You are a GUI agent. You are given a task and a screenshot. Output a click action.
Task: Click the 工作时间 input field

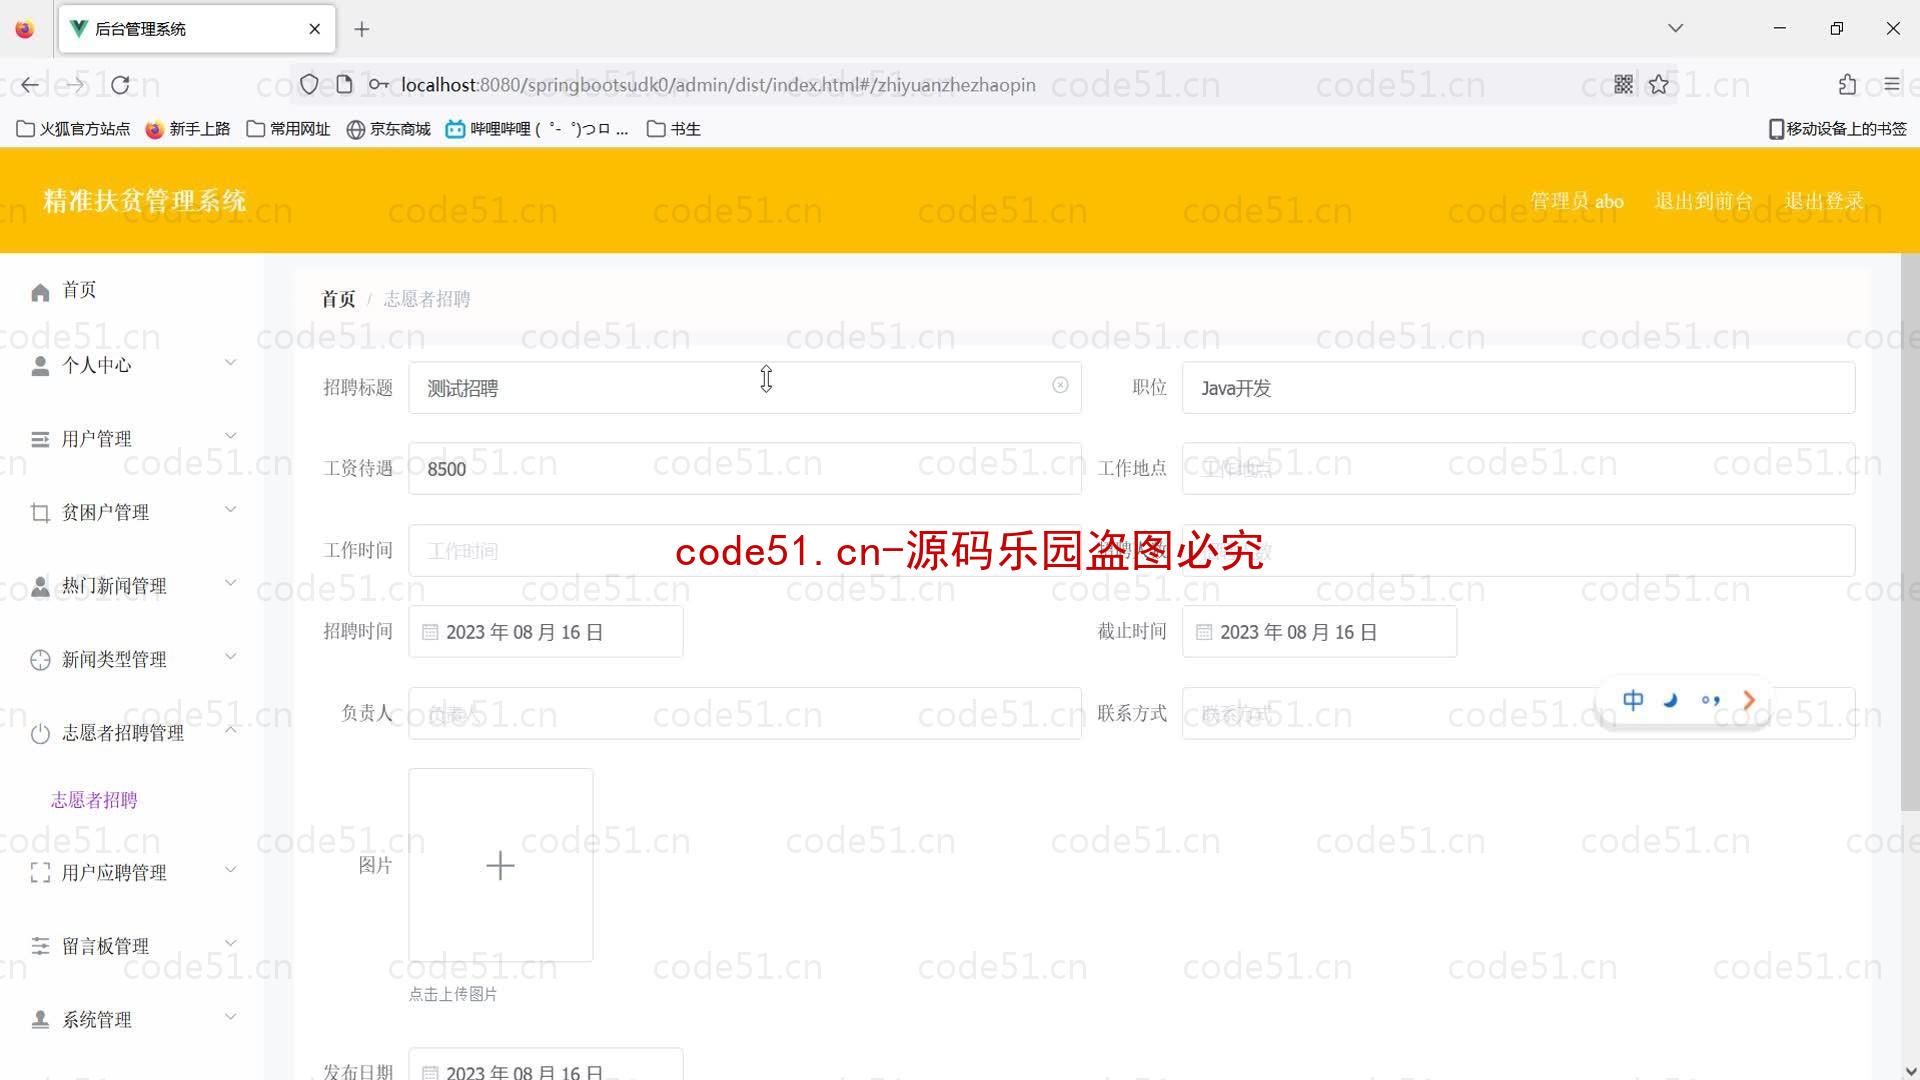[x=744, y=551]
